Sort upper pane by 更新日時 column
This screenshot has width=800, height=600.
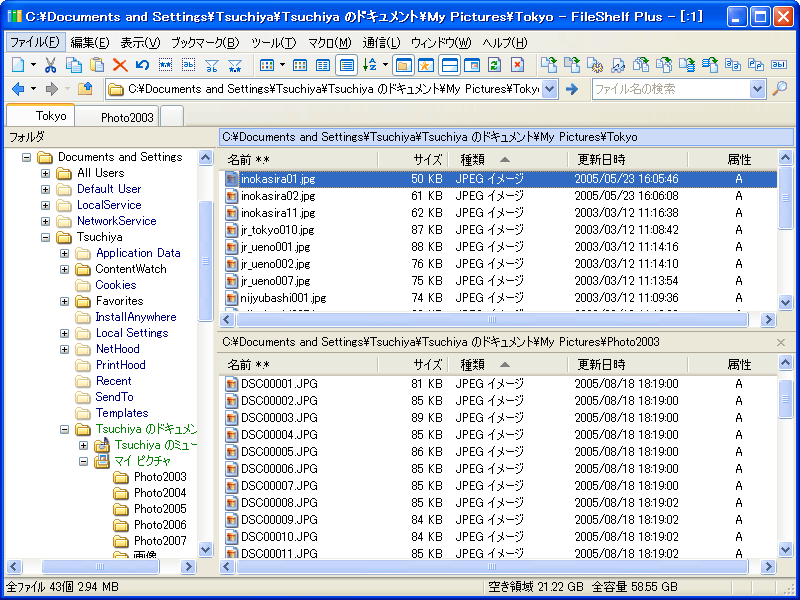628,160
